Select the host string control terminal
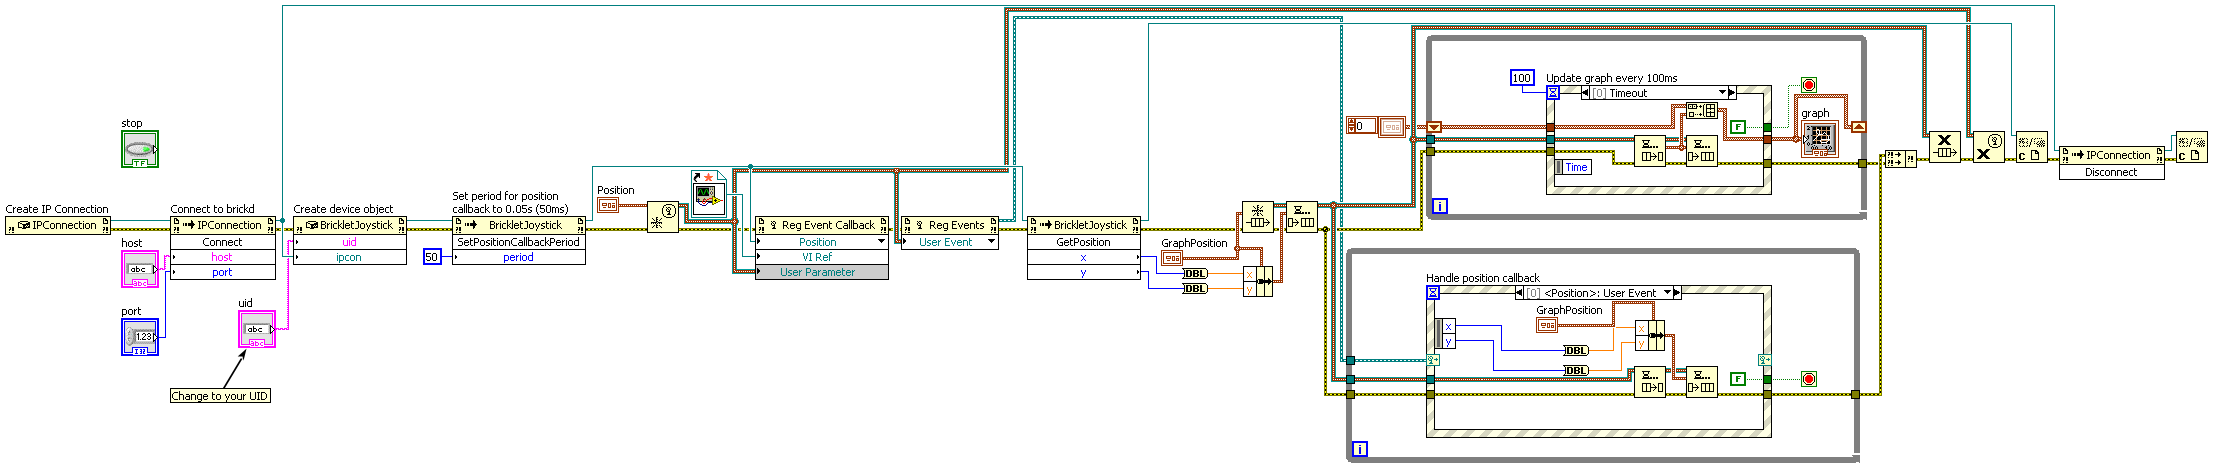 tap(140, 269)
